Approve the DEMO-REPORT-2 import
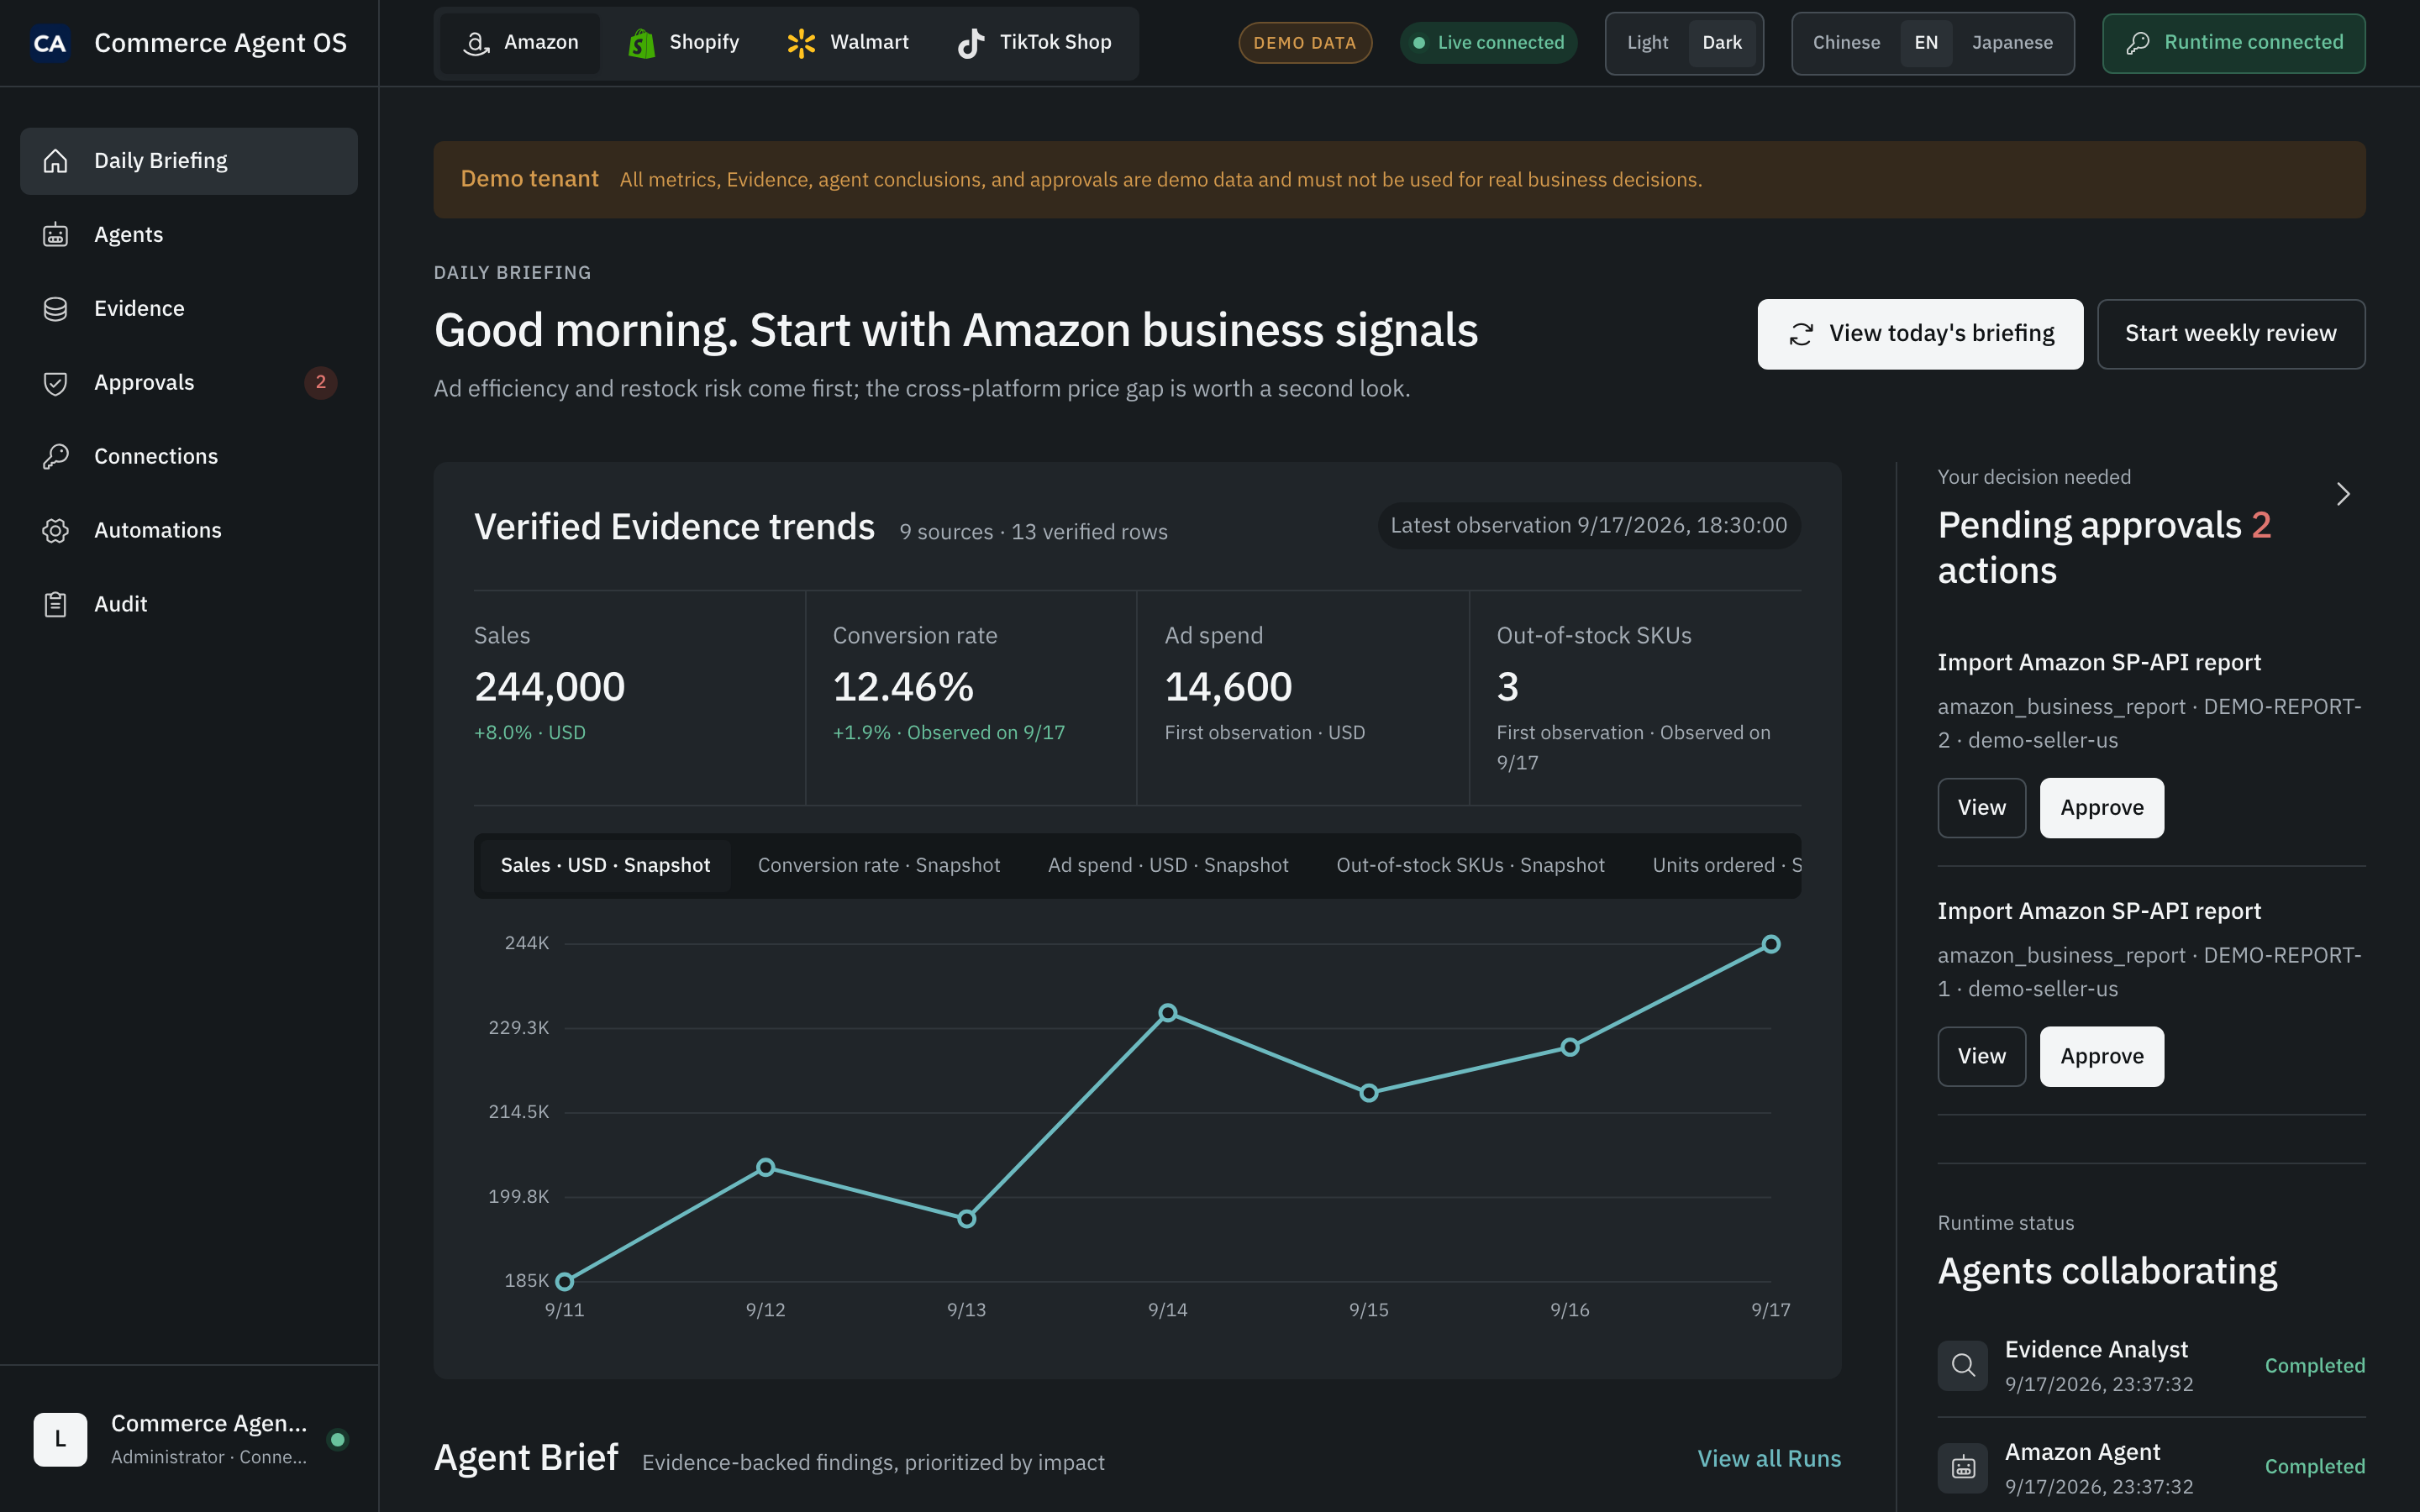The width and height of the screenshot is (2420, 1512). [x=2101, y=808]
